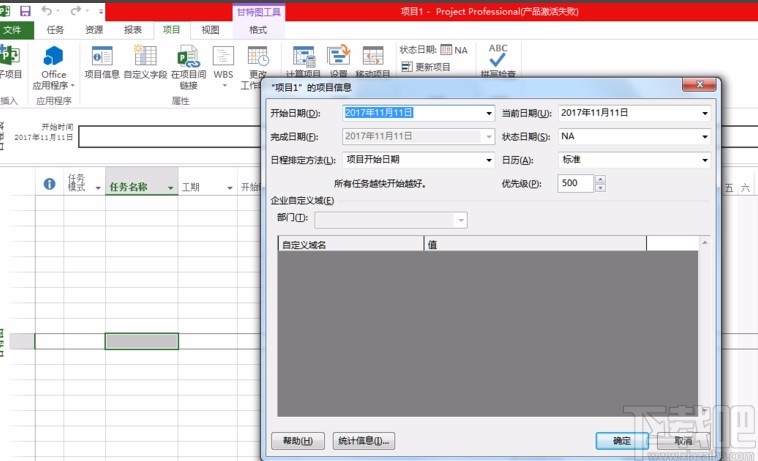
Task: Open the 状态日期 NA dropdown in dialog
Action: click(x=705, y=137)
